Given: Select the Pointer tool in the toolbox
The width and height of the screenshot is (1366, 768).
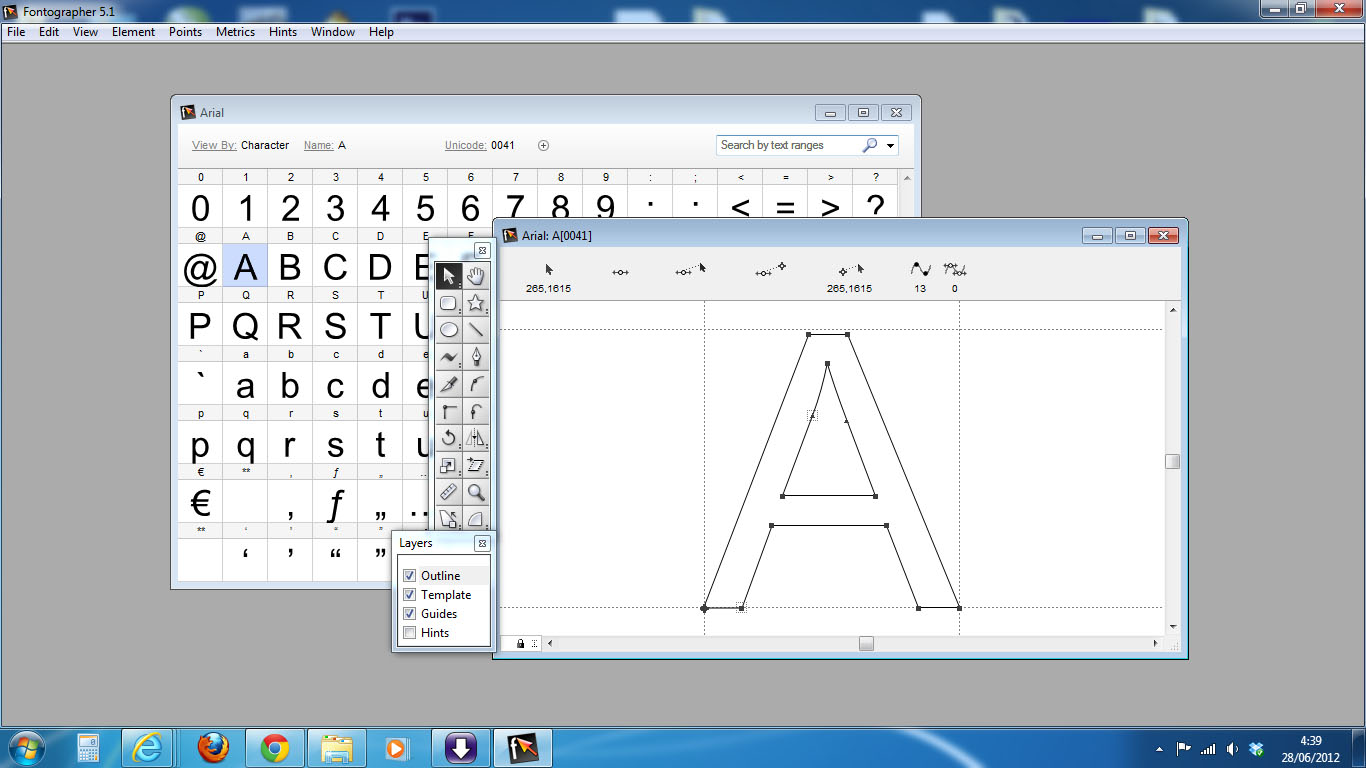Looking at the screenshot, I should [x=450, y=275].
